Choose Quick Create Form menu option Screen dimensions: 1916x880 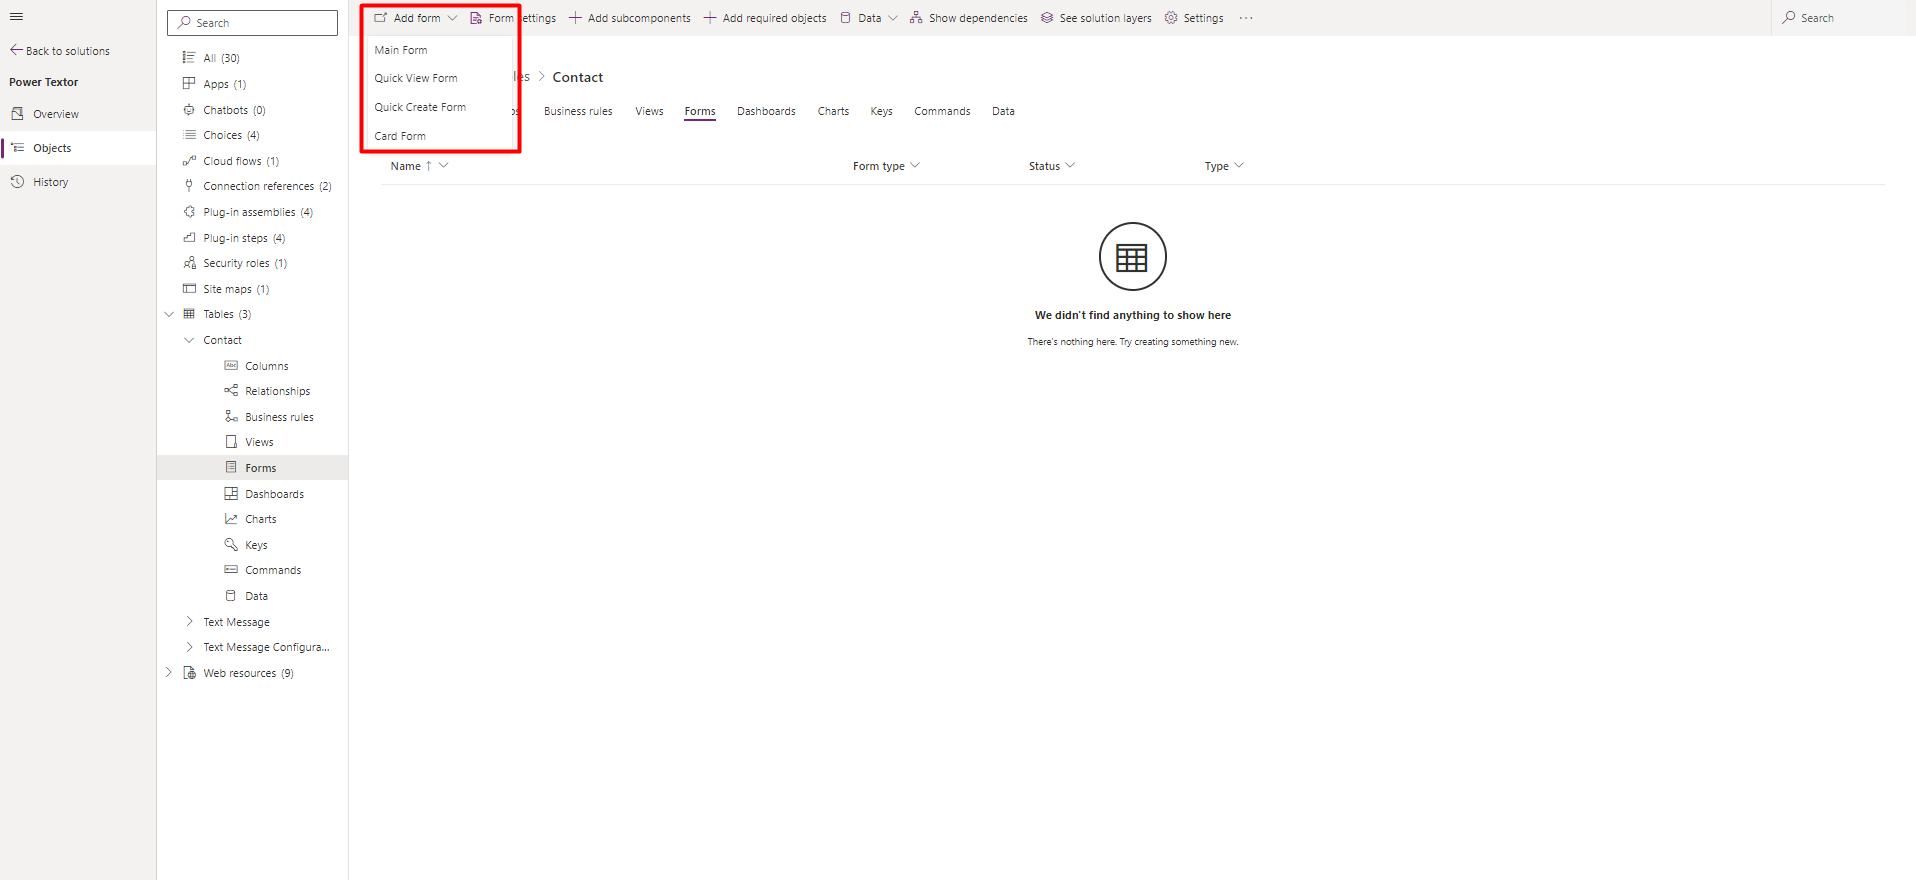420,107
